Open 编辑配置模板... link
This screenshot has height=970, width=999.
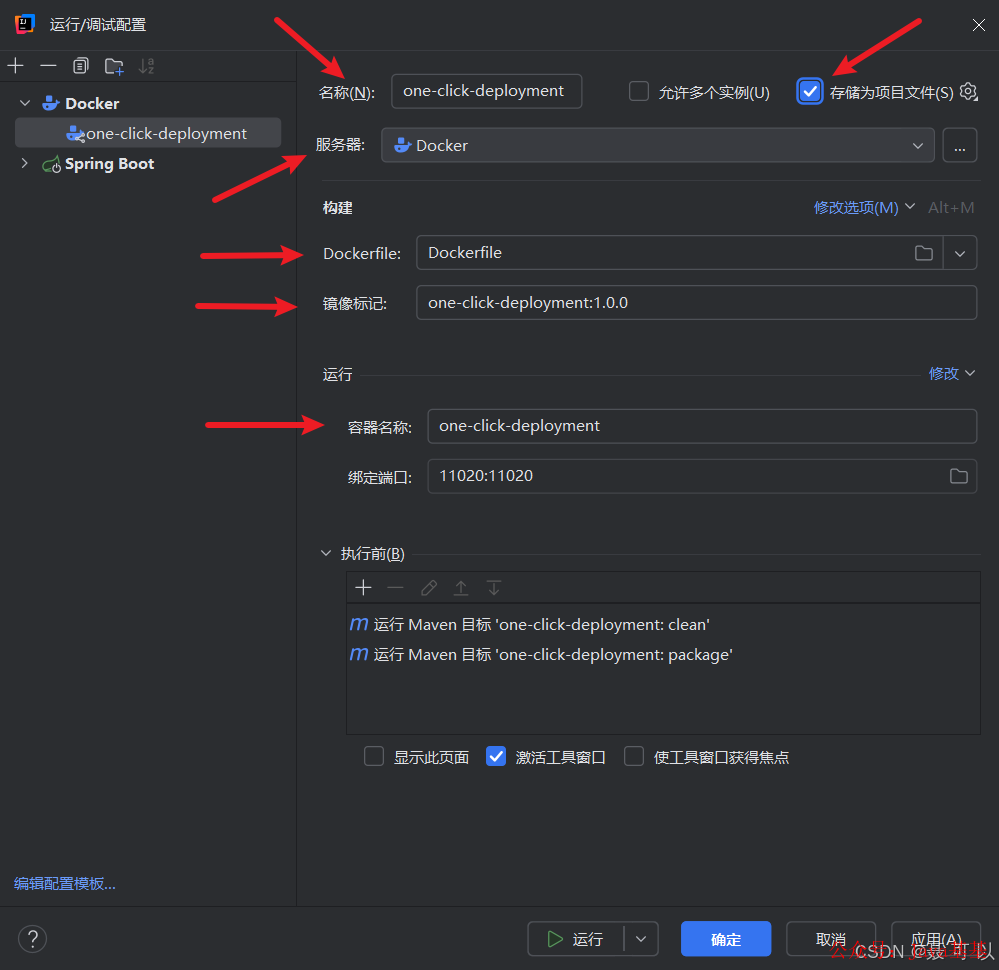(x=65, y=883)
